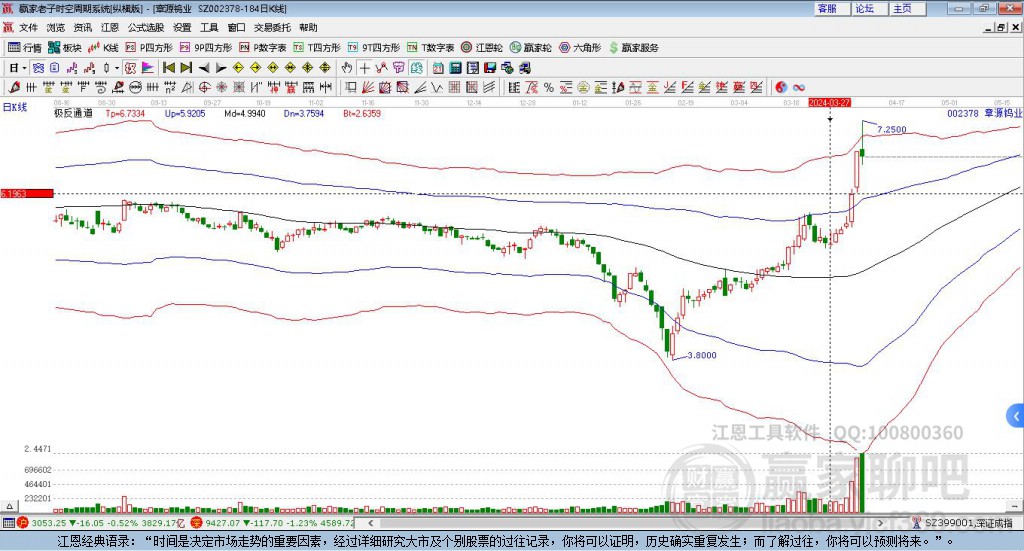Open the 9T四方形 tool
The width and height of the screenshot is (1024, 551).
click(x=374, y=48)
